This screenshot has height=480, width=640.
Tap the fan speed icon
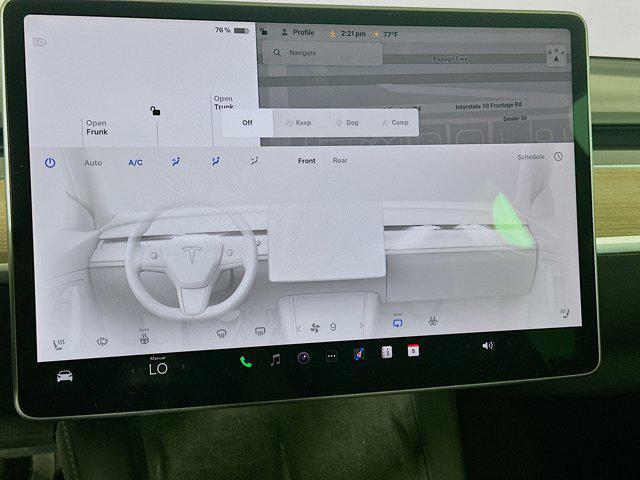[315, 327]
